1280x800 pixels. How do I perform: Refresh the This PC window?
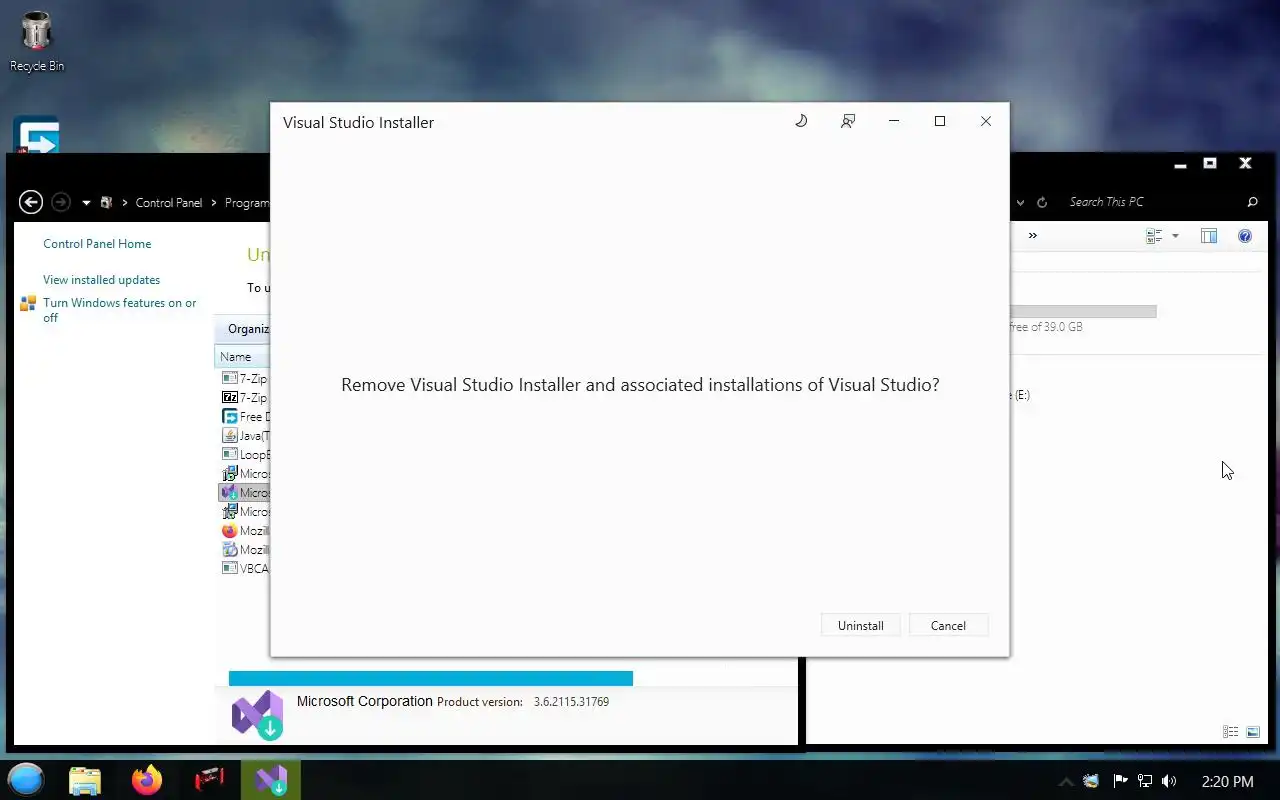[1042, 202]
